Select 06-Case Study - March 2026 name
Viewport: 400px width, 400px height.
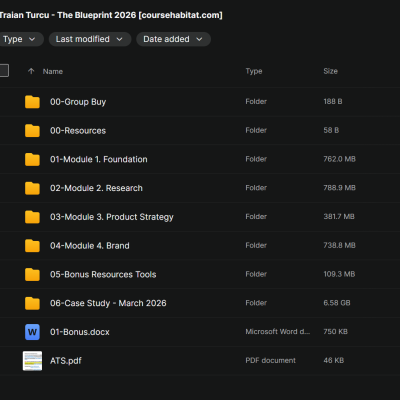pos(108,303)
